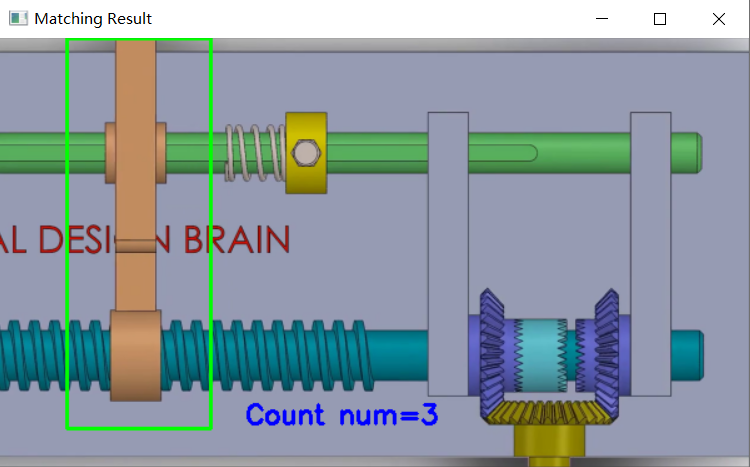The width and height of the screenshot is (750, 467).
Task: Click the 'BRAIN' red text
Action: click(x=237, y=240)
